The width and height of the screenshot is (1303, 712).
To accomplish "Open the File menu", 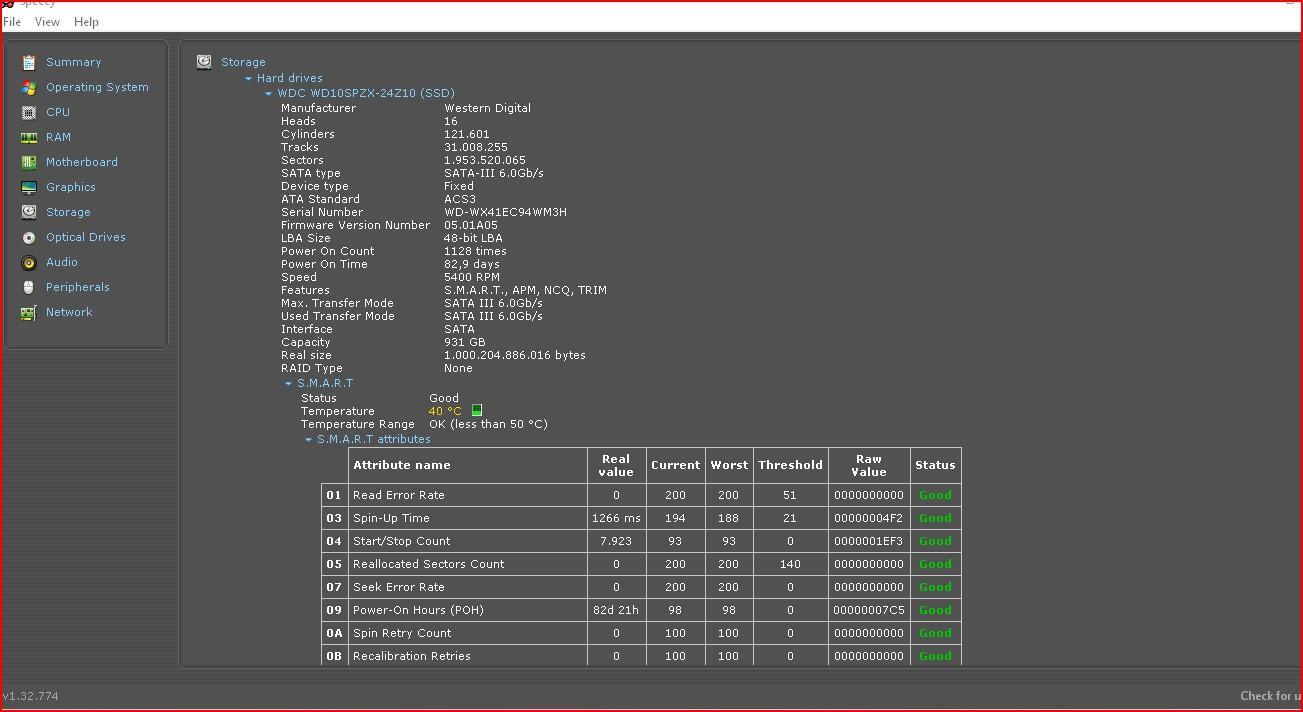I will pos(12,21).
